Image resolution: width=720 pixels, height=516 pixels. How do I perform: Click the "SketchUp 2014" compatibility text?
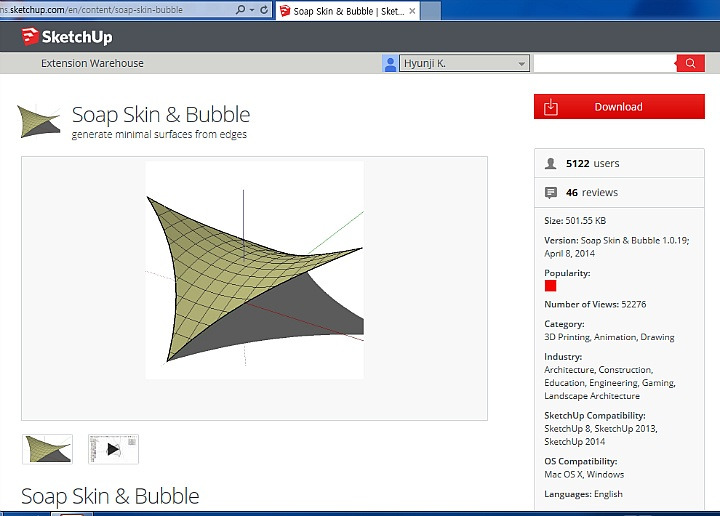click(574, 442)
